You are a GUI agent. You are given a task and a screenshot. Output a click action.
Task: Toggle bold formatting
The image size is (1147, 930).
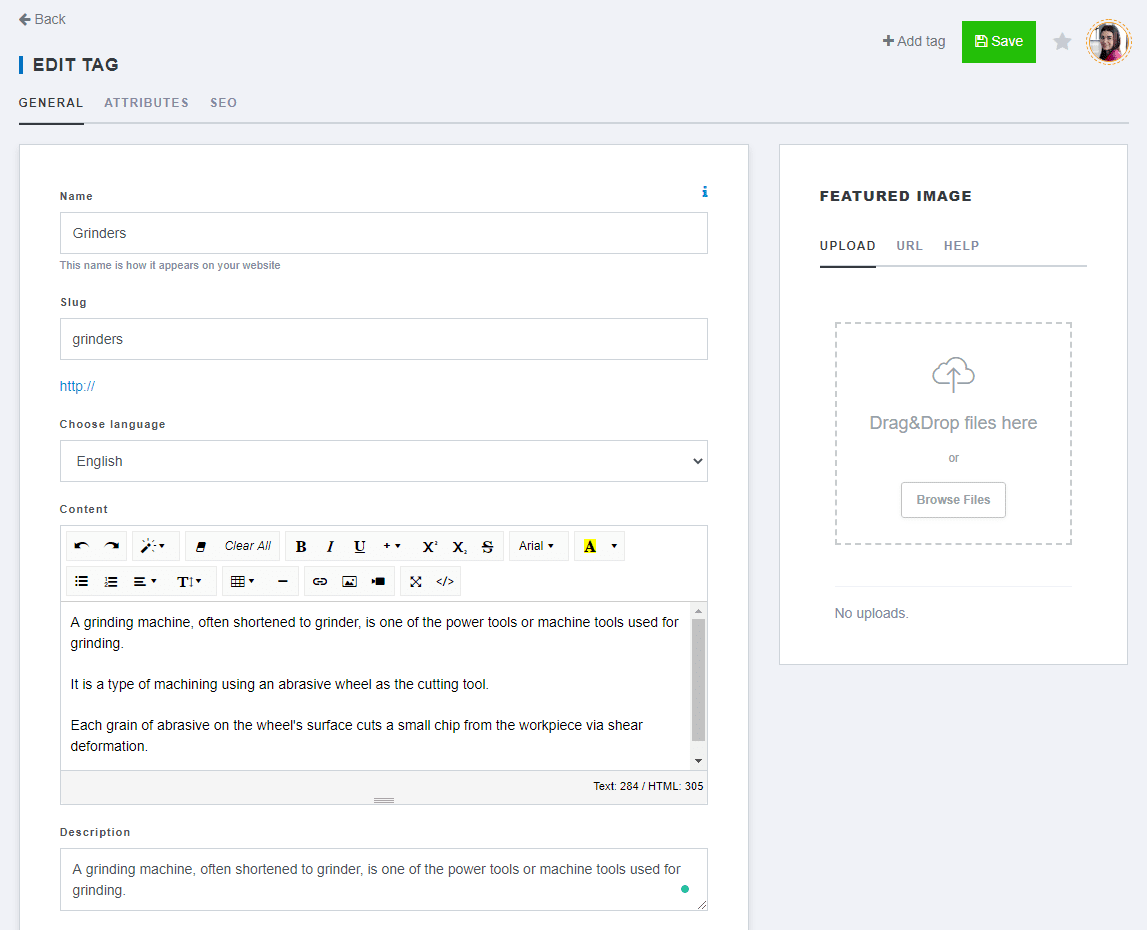(301, 546)
